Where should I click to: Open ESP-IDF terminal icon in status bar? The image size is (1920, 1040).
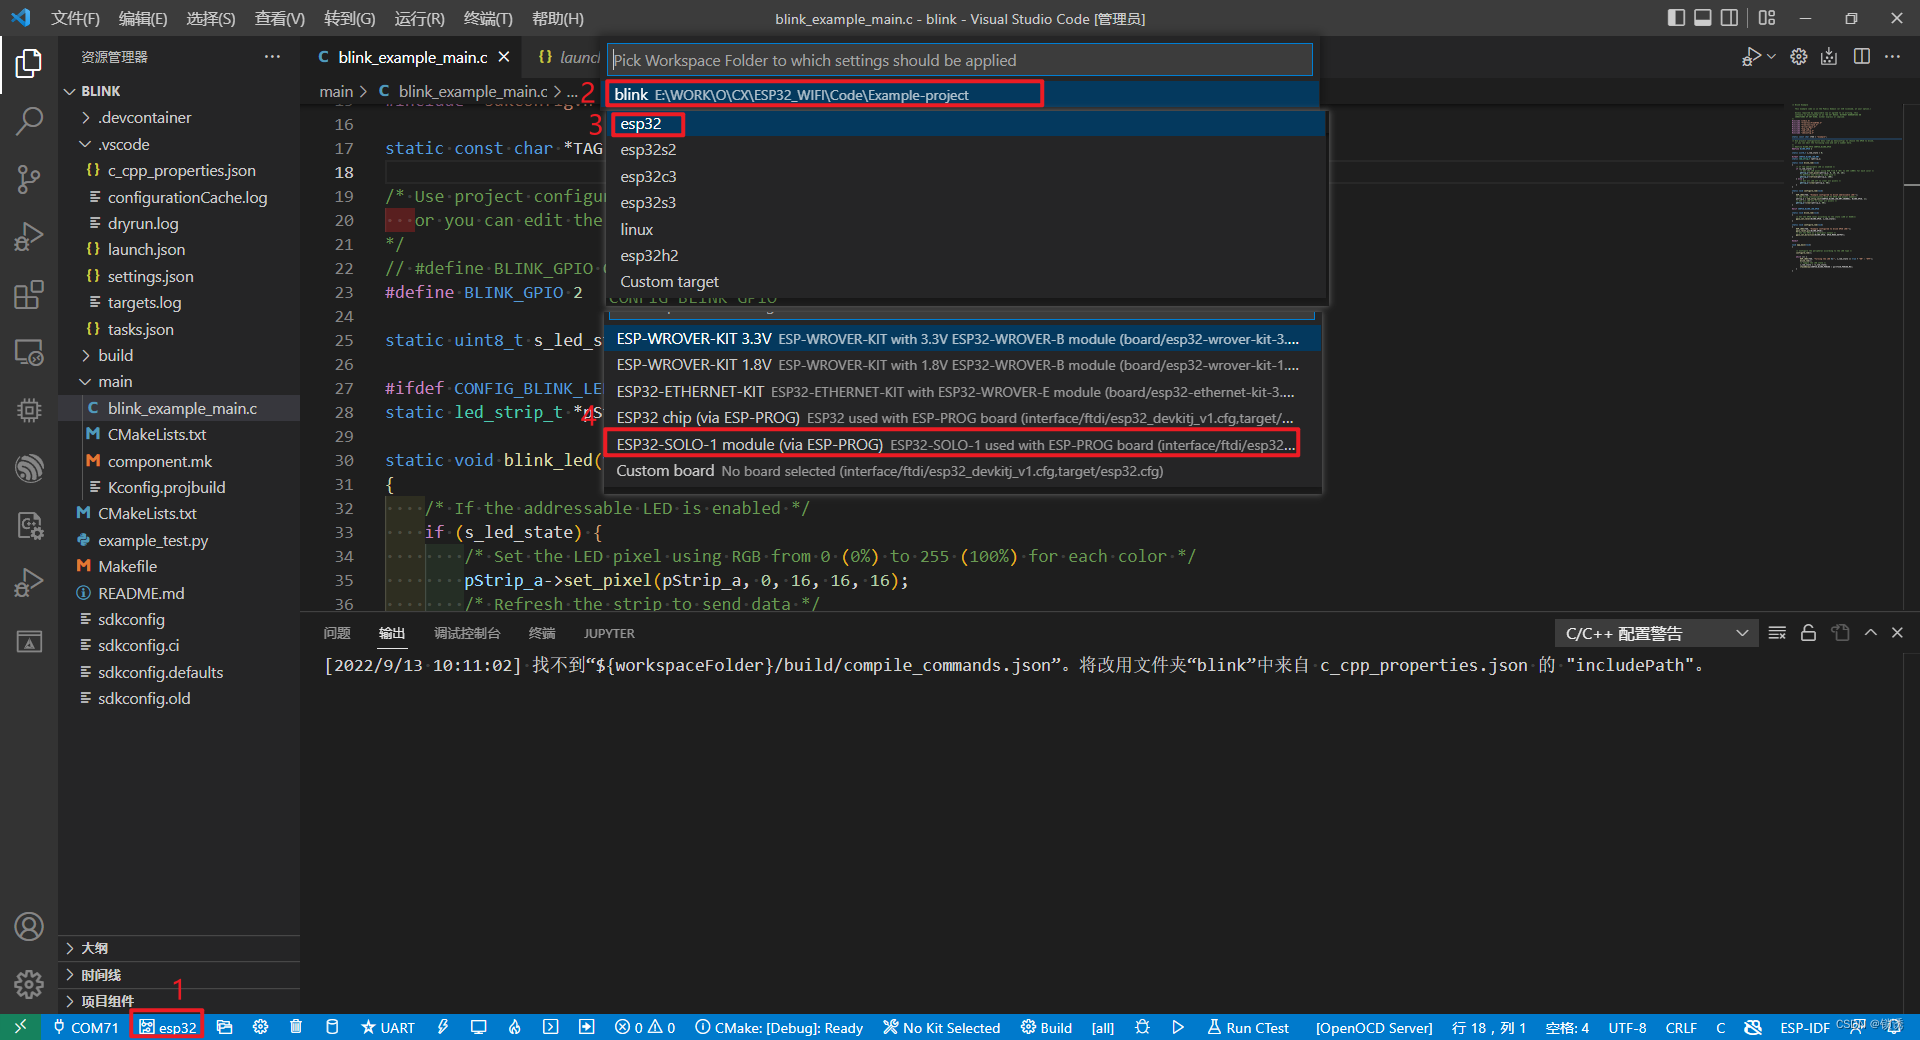click(x=550, y=1027)
